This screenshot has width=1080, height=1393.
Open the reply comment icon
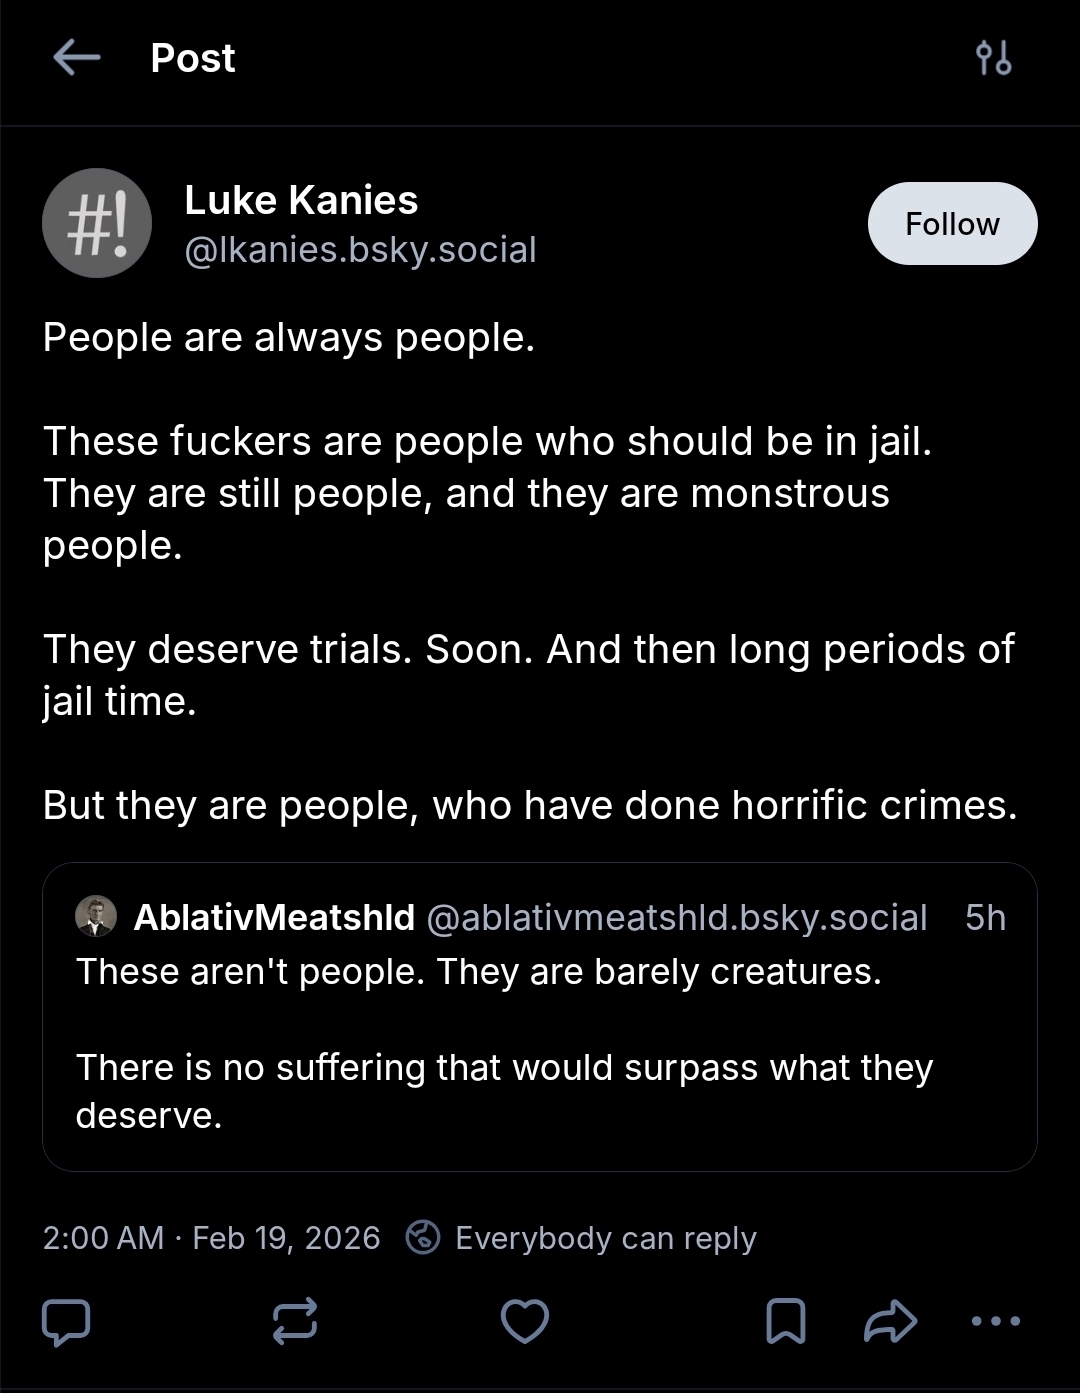pos(66,1321)
